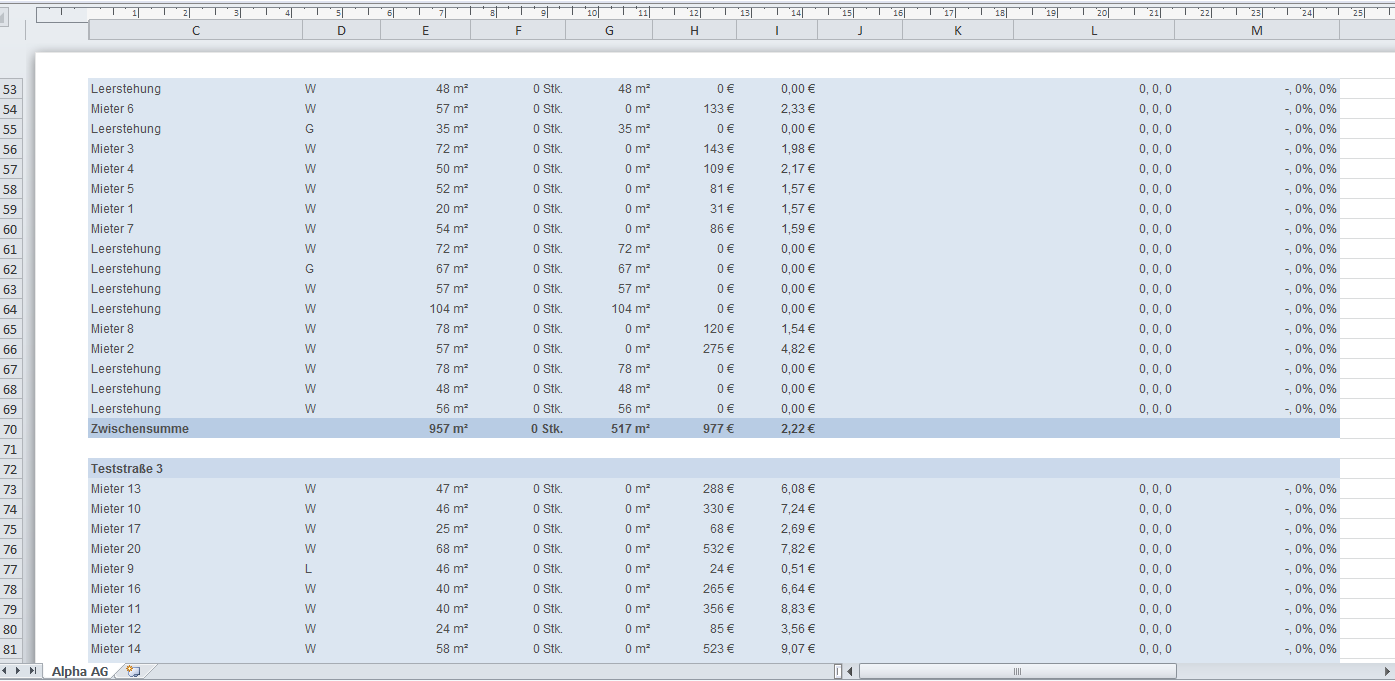
Task: Select column J header
Action: coord(860,31)
